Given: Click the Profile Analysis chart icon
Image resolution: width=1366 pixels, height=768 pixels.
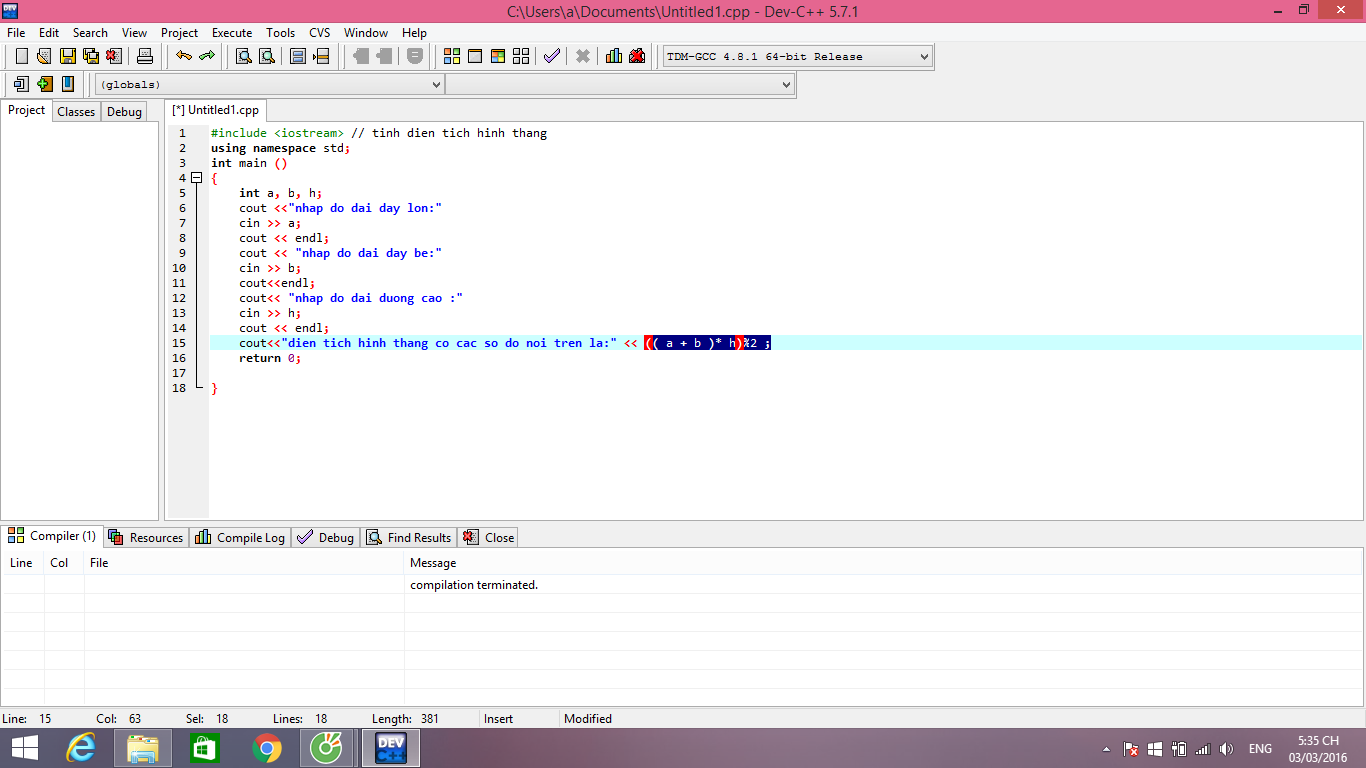Looking at the screenshot, I should click(613, 56).
